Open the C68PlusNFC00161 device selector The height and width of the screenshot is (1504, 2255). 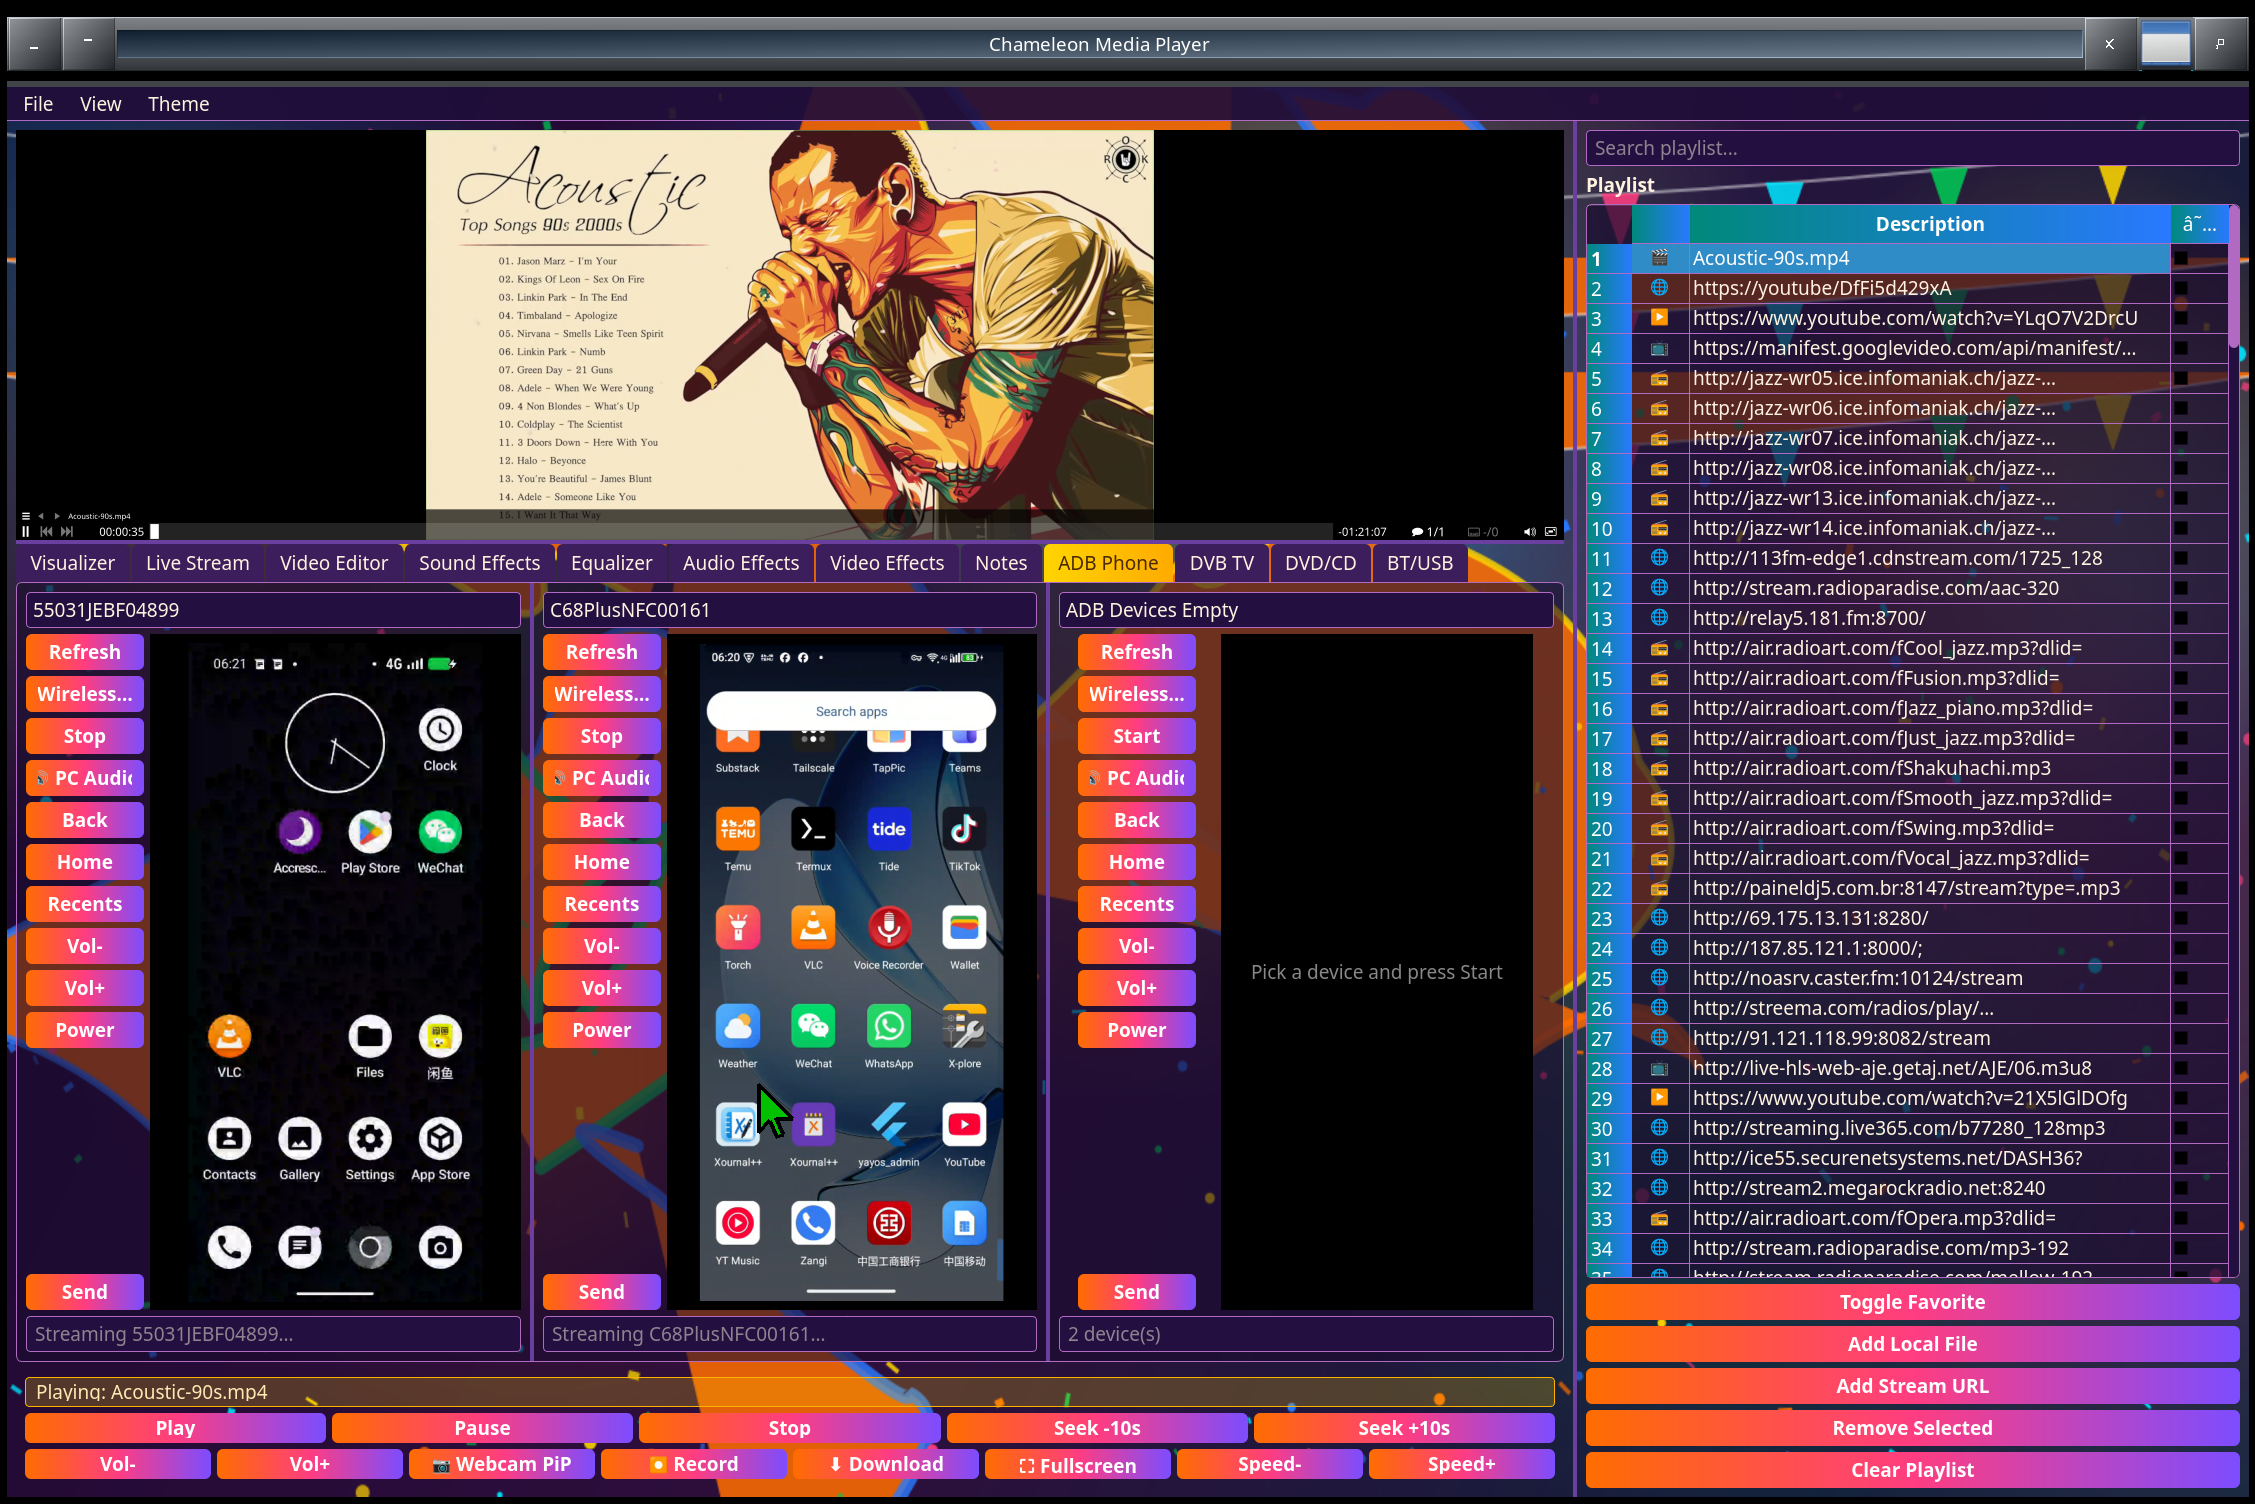pos(789,610)
